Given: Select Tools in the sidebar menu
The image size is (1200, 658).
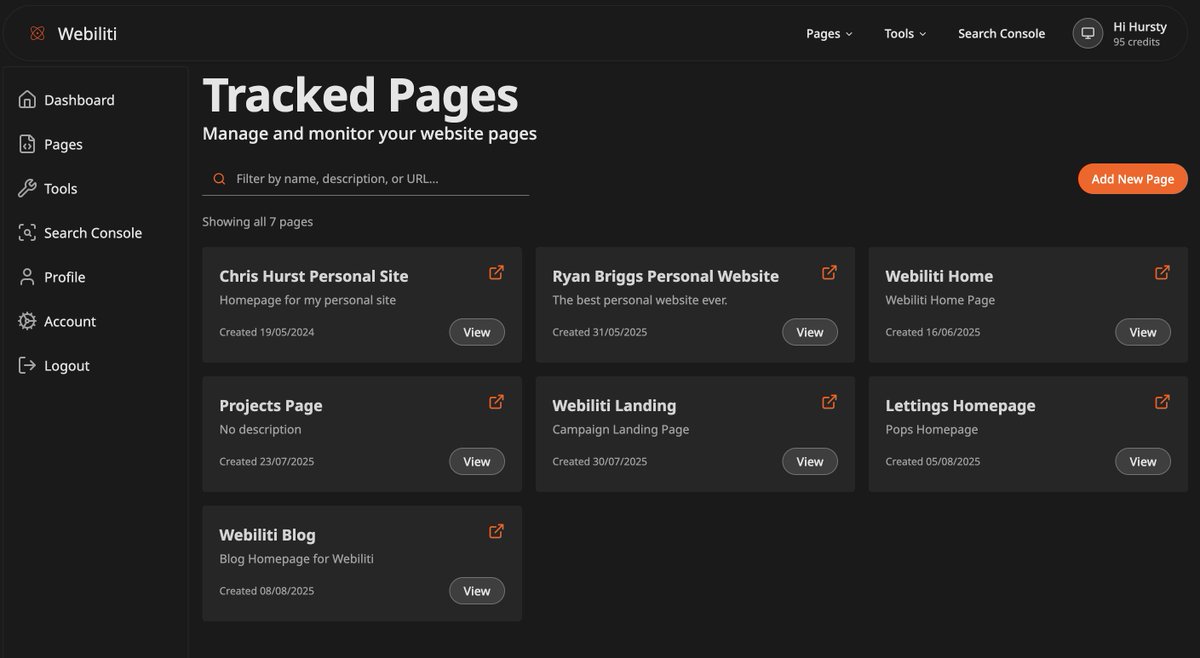Looking at the screenshot, I should (60, 188).
